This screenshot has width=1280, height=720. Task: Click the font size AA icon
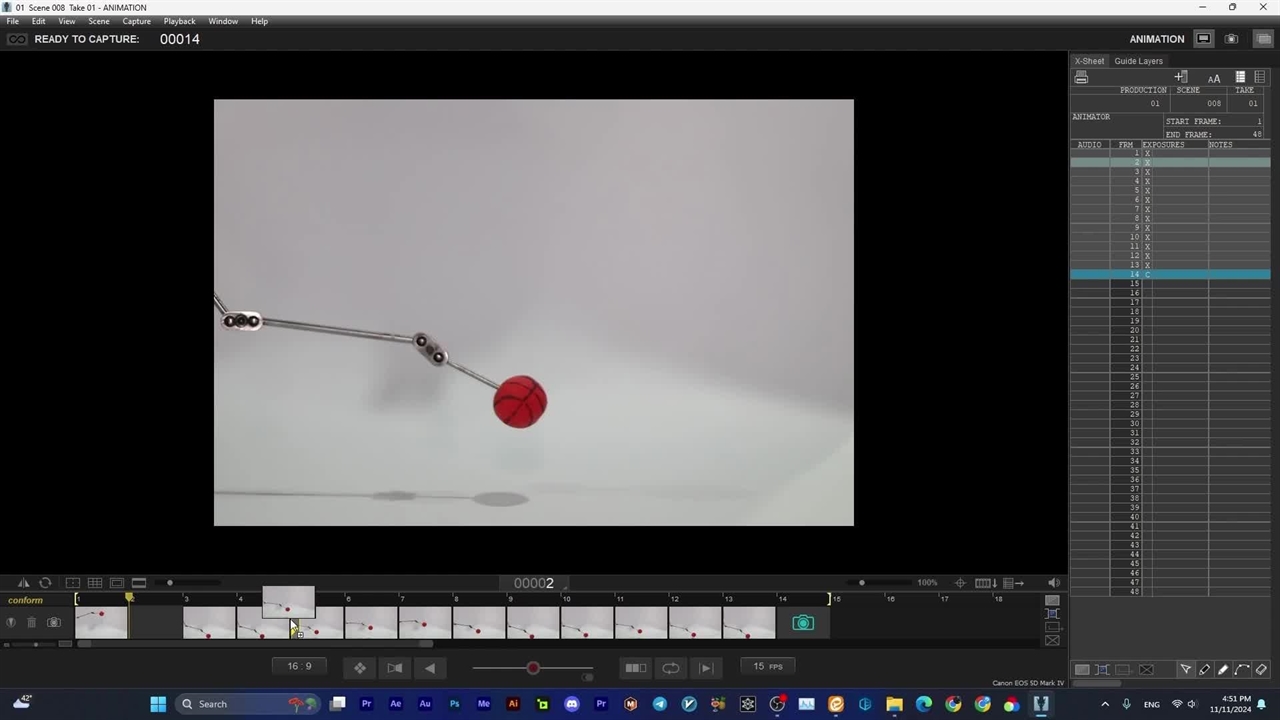click(1213, 78)
